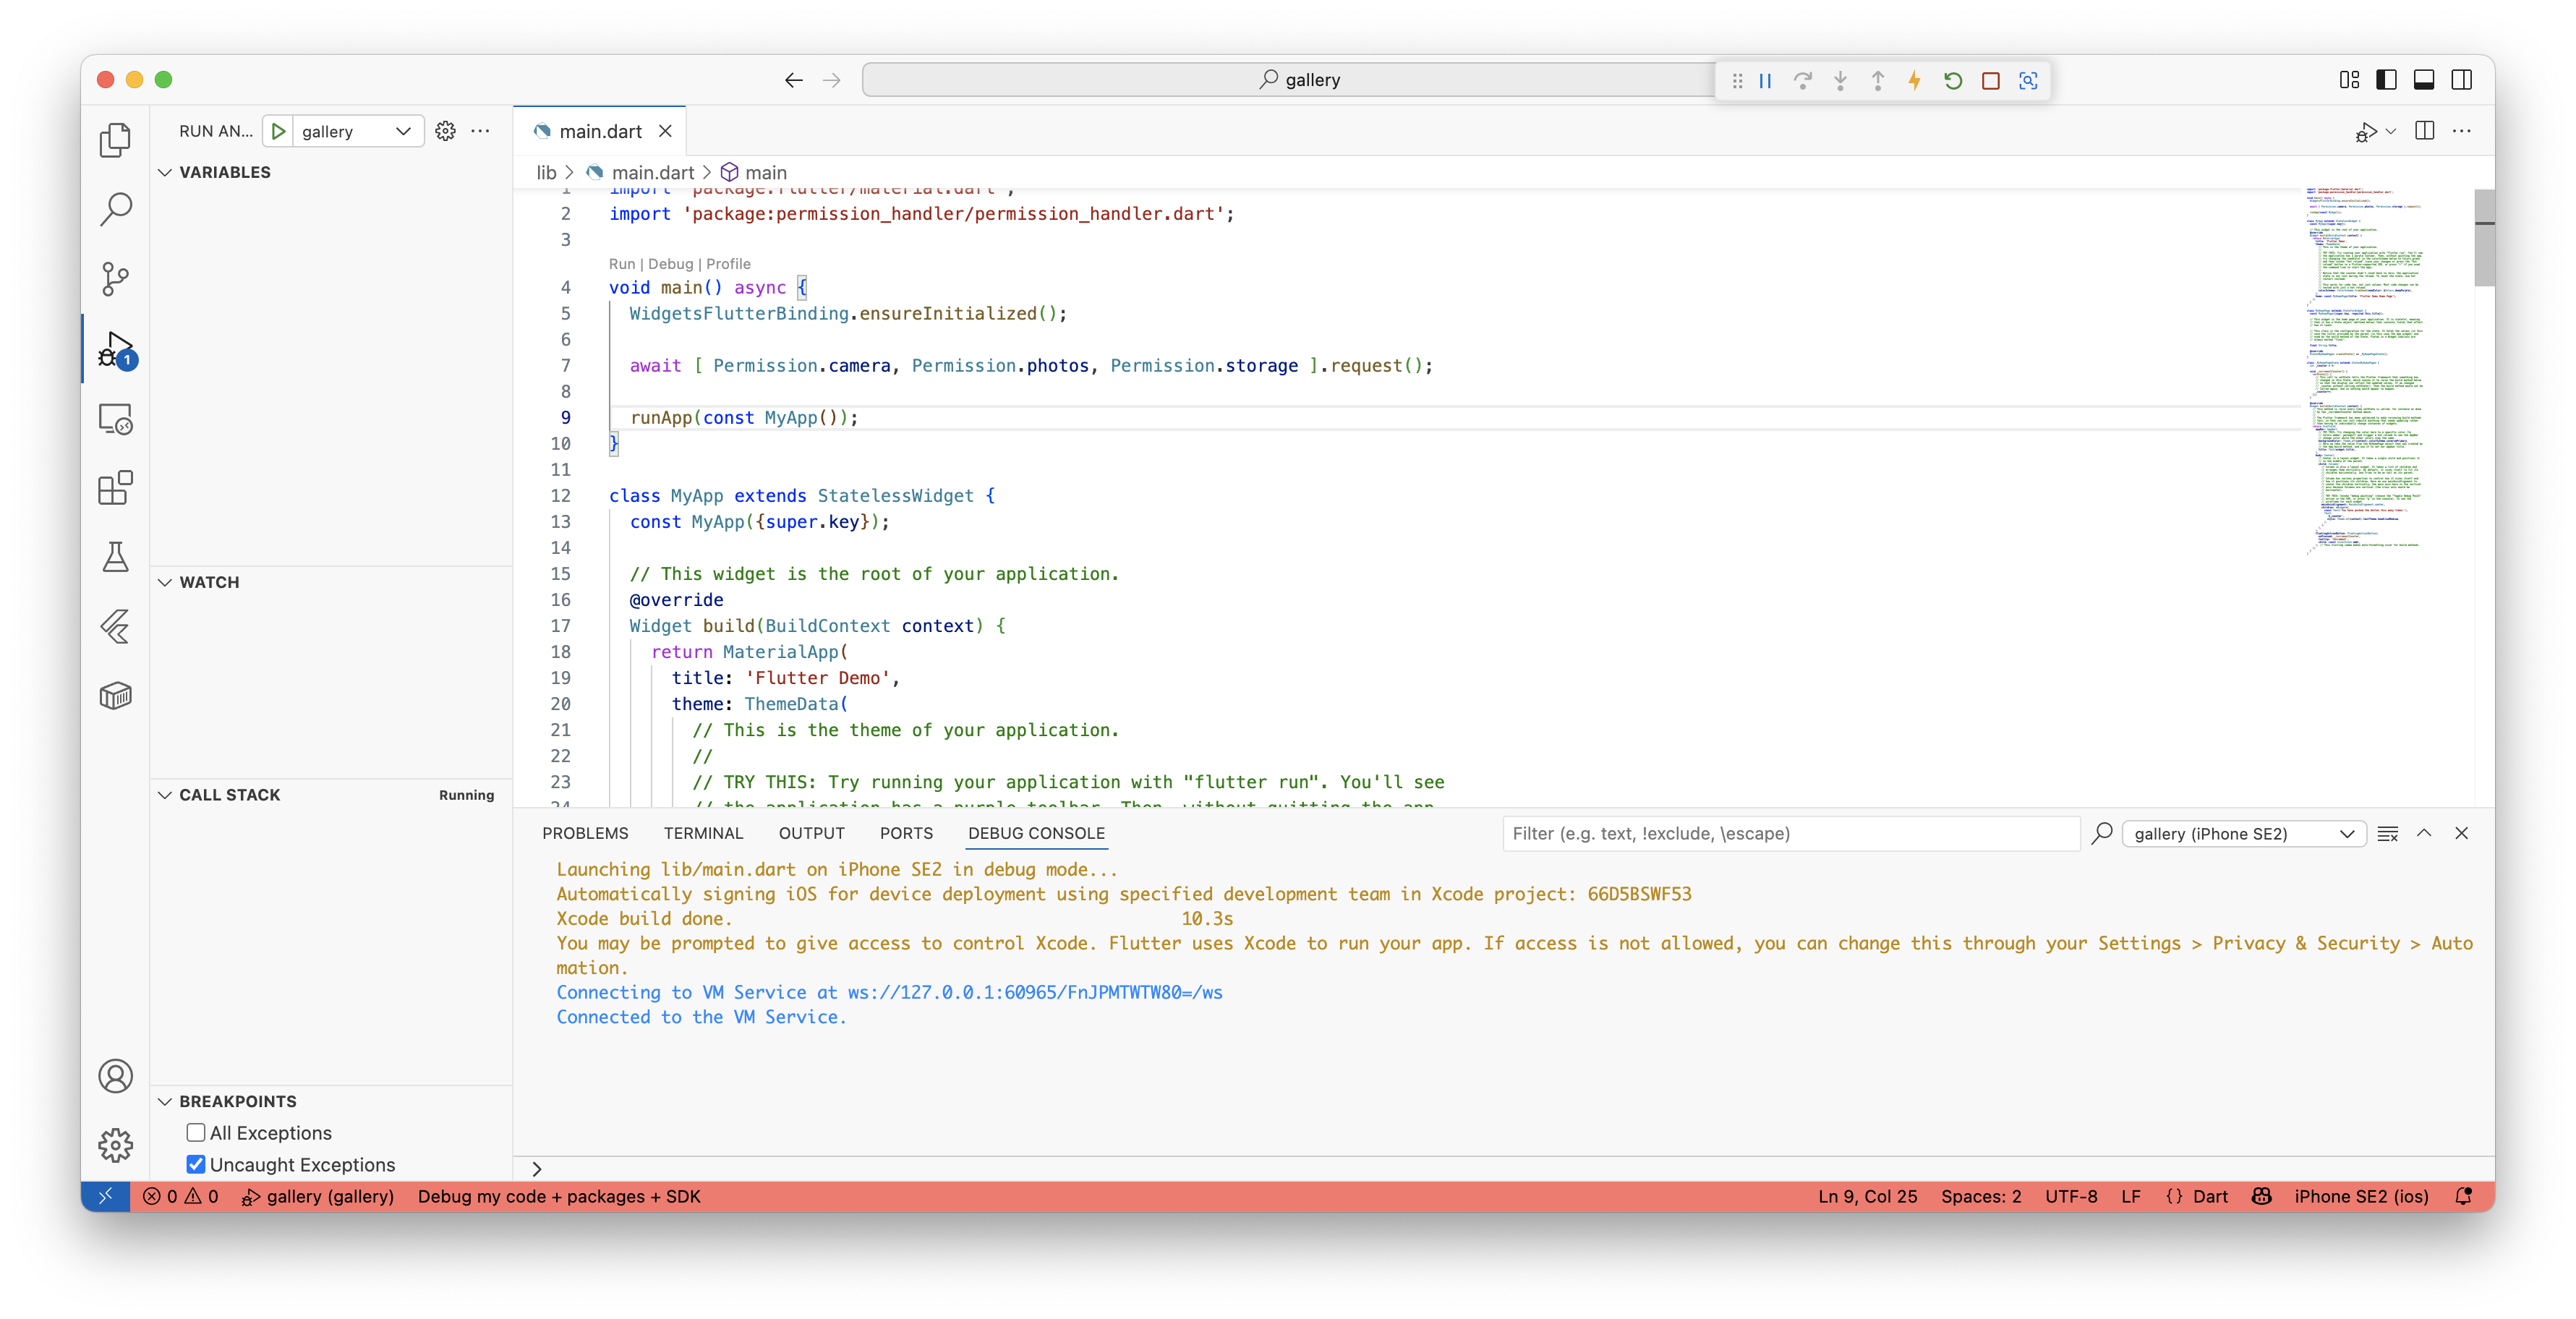The height and width of the screenshot is (1319, 2576).
Task: Open the Manage gear in activity bar
Action: tap(115, 1145)
